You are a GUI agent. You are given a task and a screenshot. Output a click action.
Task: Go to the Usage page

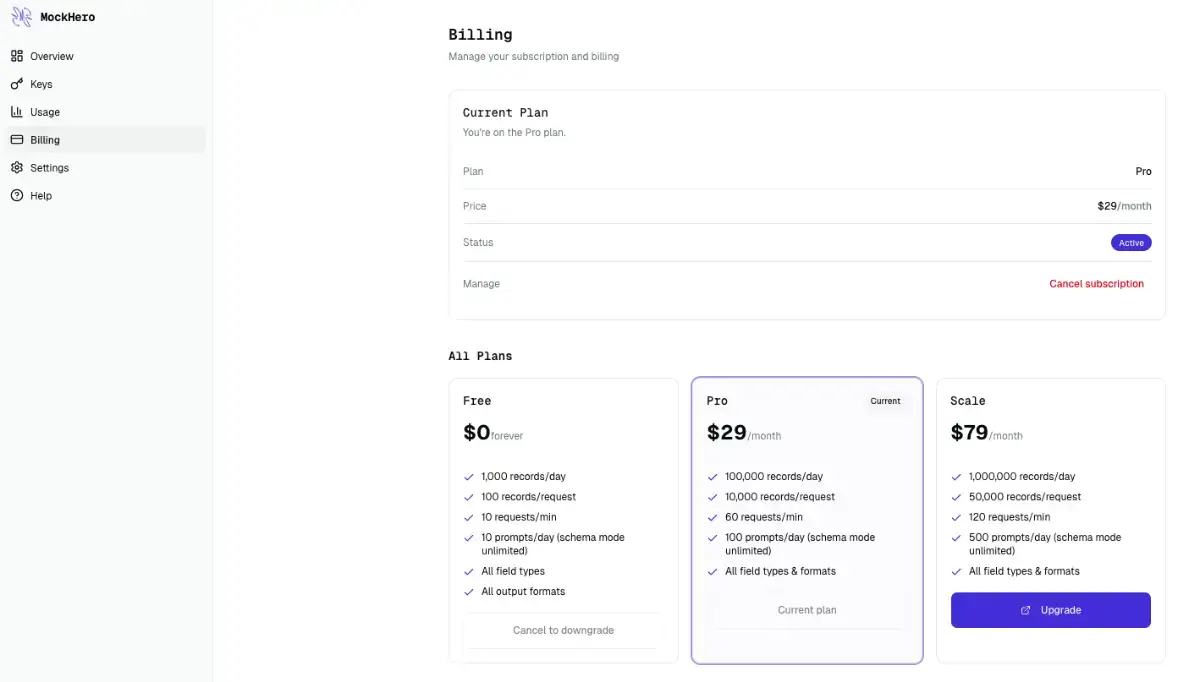click(45, 112)
